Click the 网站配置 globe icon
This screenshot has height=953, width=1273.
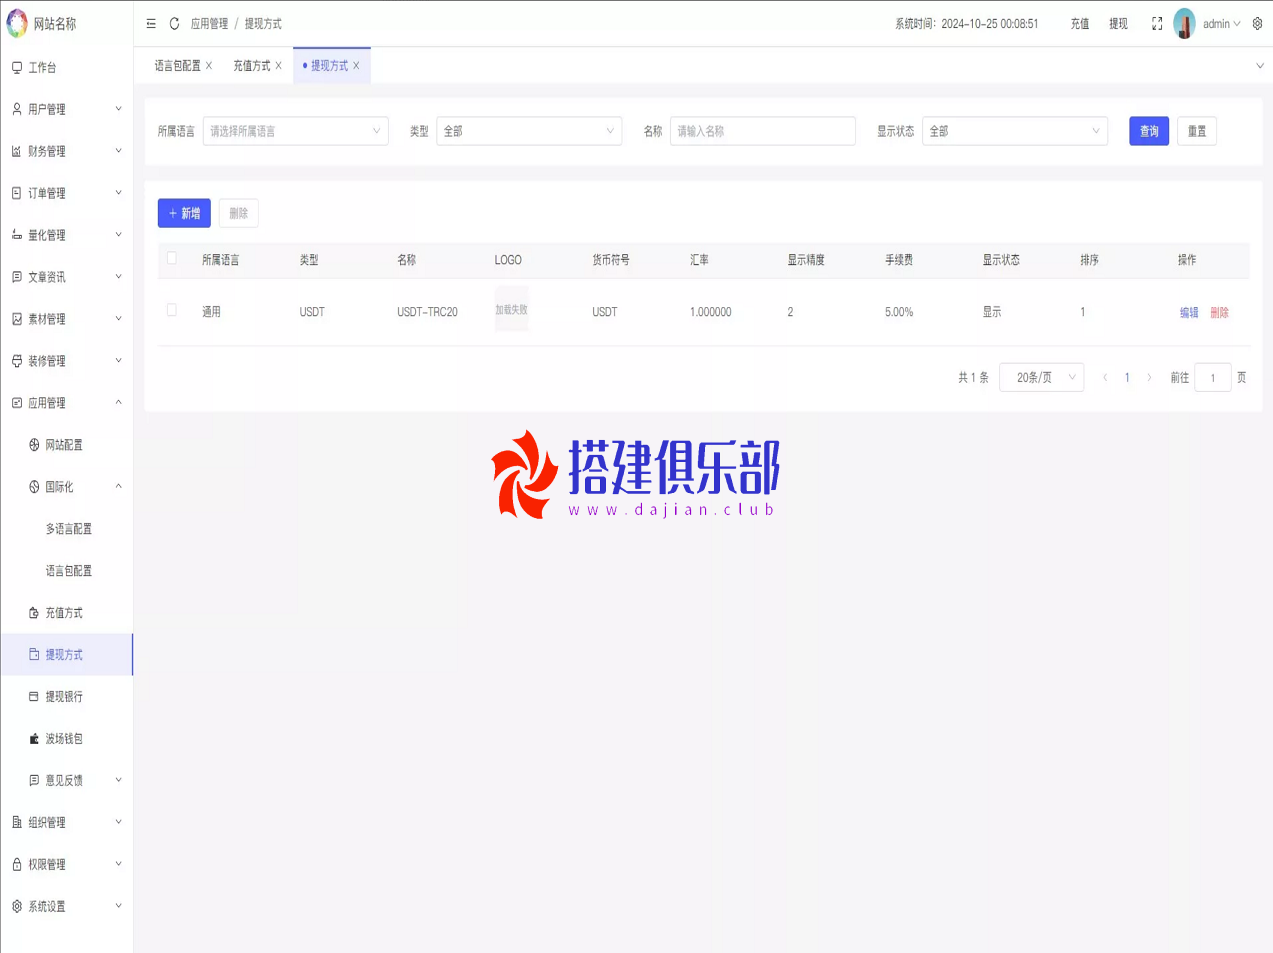[34, 445]
